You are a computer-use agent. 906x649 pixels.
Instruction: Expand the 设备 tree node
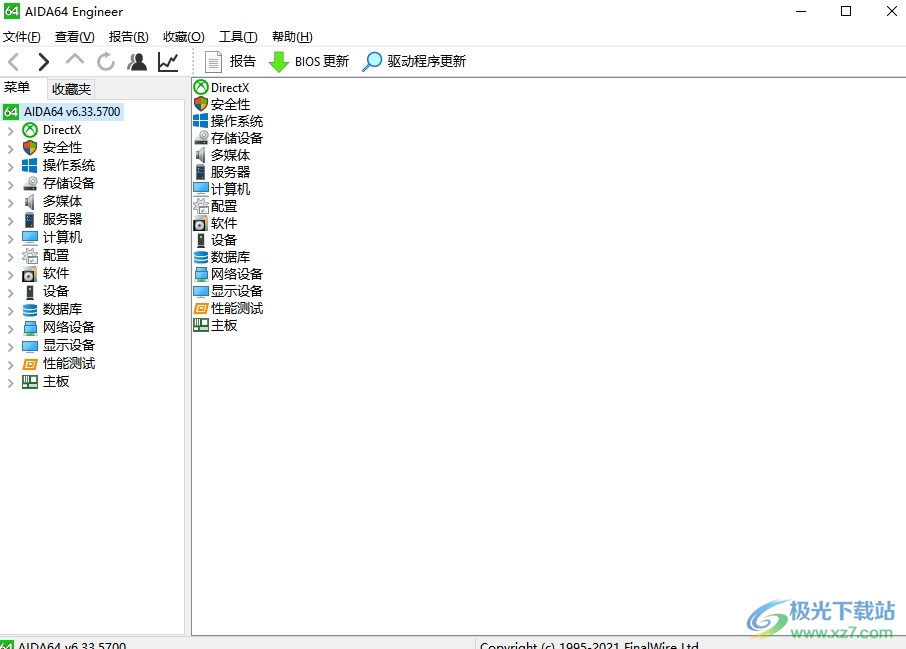click(10, 293)
